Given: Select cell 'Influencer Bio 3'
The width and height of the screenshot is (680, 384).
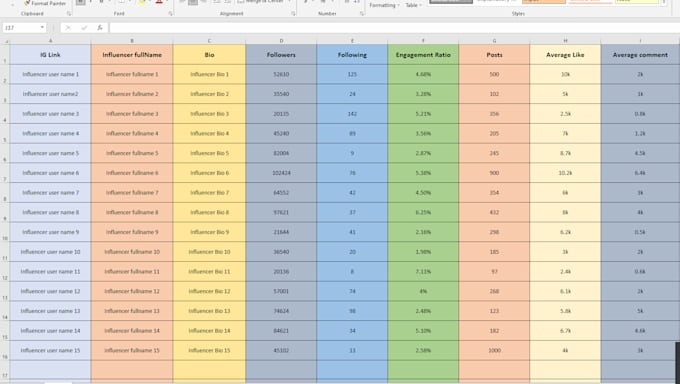Looking at the screenshot, I should tap(209, 114).
